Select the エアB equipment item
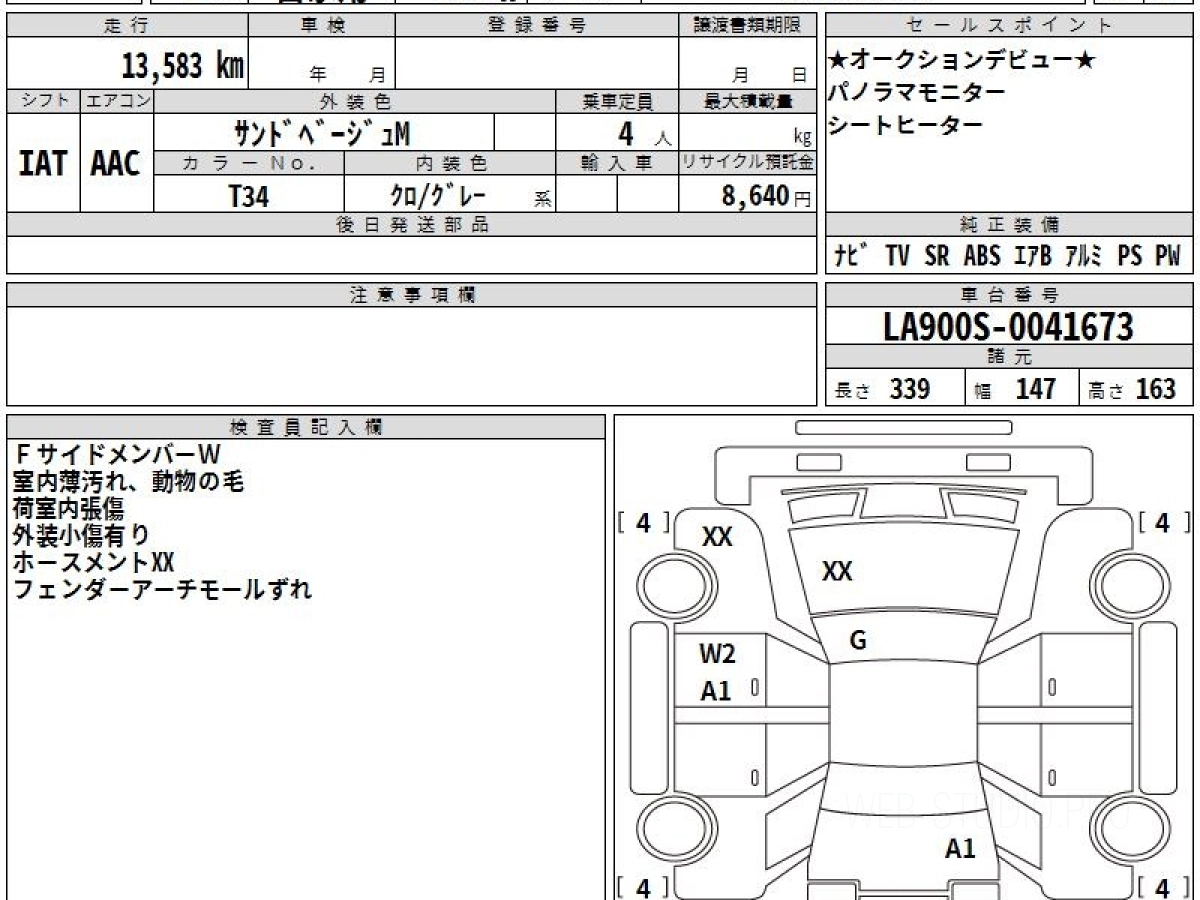Screen dimensions: 1200x900 coord(1032,256)
